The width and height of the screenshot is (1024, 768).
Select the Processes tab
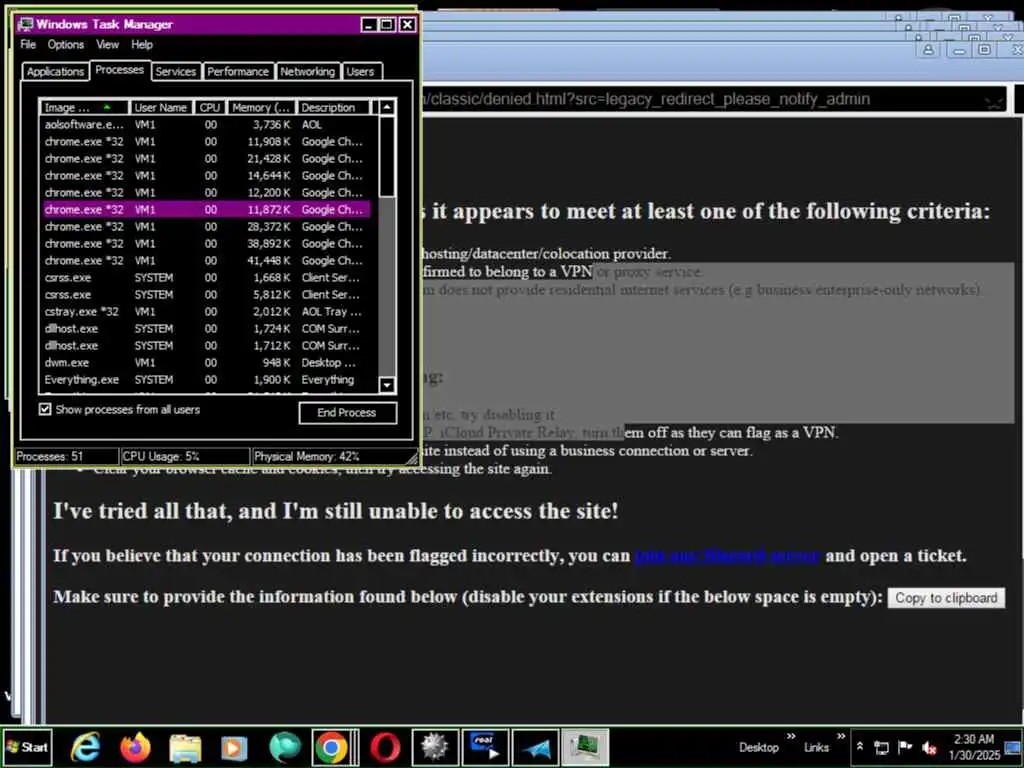tap(120, 70)
